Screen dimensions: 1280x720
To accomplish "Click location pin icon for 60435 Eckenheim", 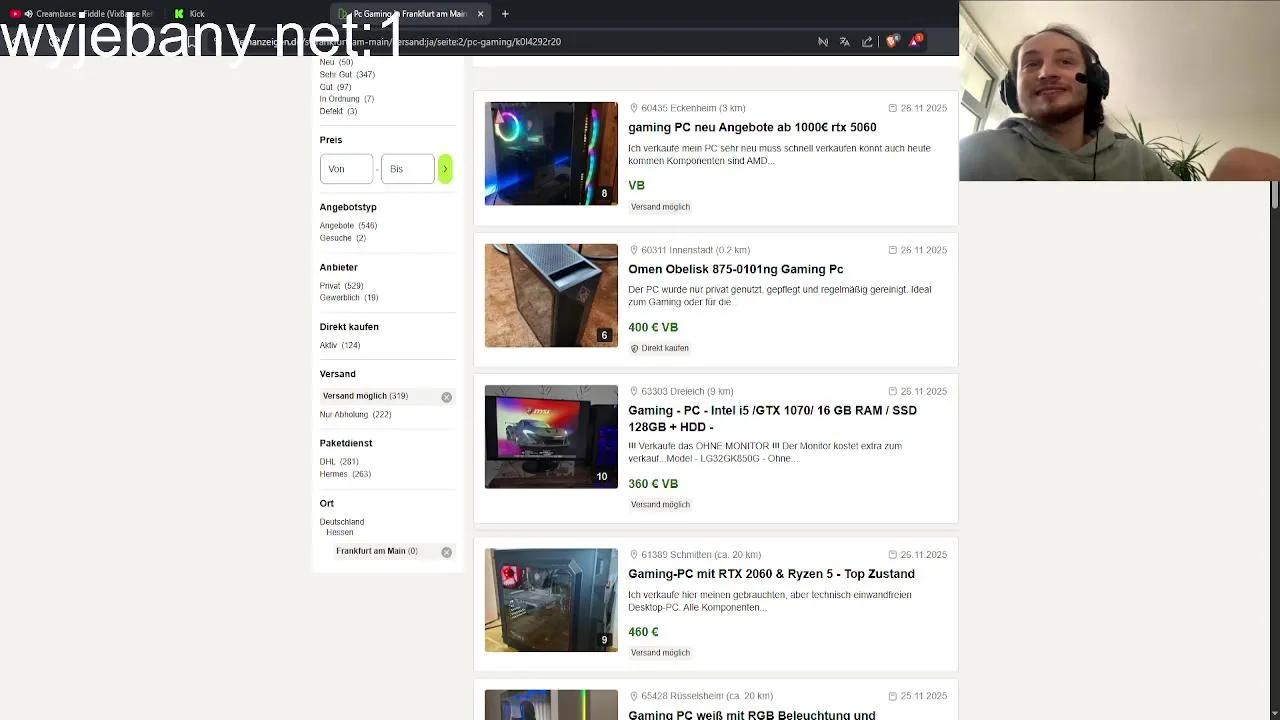I will (x=633, y=108).
